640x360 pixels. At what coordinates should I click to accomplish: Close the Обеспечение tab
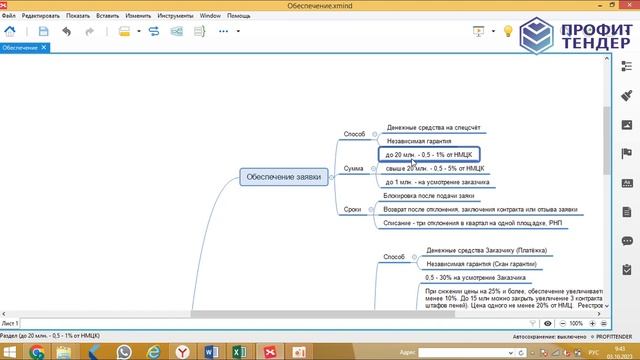44,47
